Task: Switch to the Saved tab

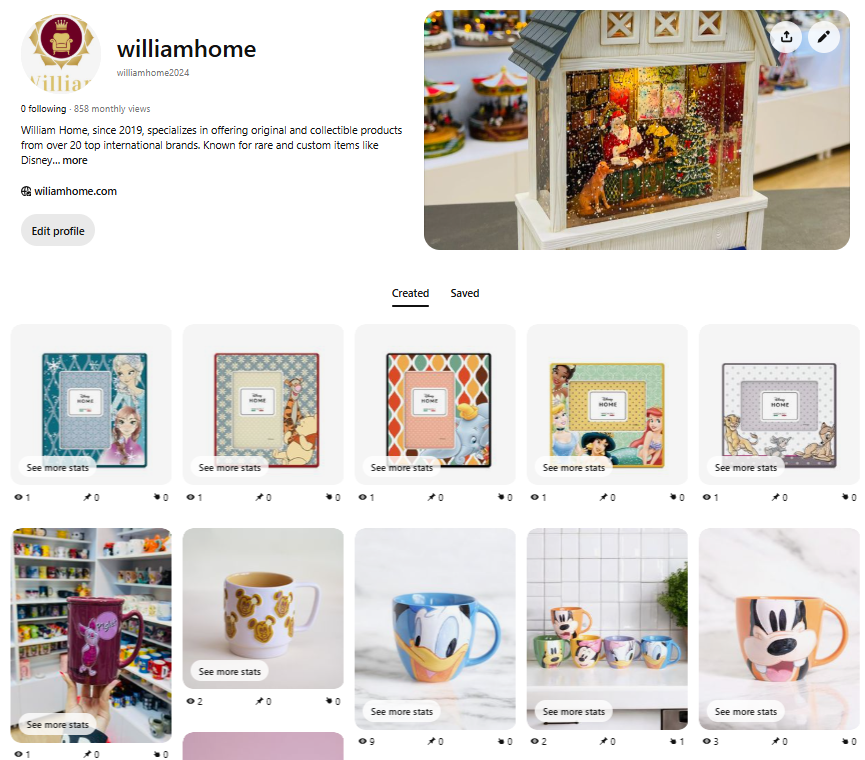Action: 464,293
